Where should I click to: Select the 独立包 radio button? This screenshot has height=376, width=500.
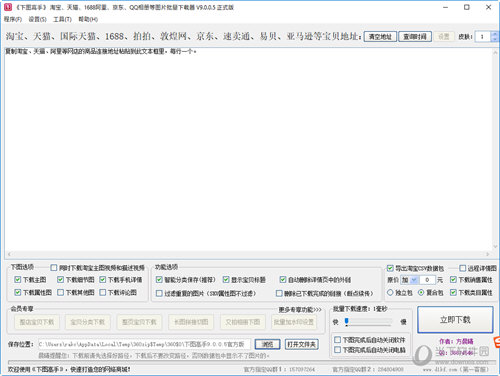click(390, 292)
